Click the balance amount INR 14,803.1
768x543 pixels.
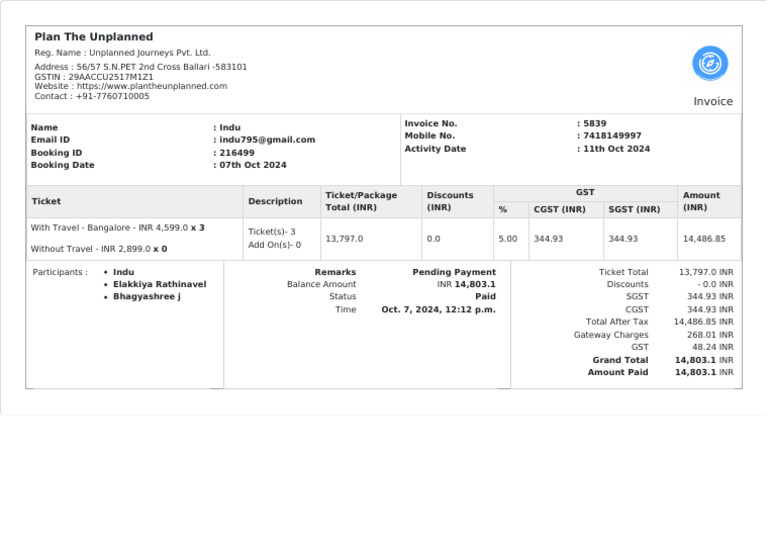466,284
